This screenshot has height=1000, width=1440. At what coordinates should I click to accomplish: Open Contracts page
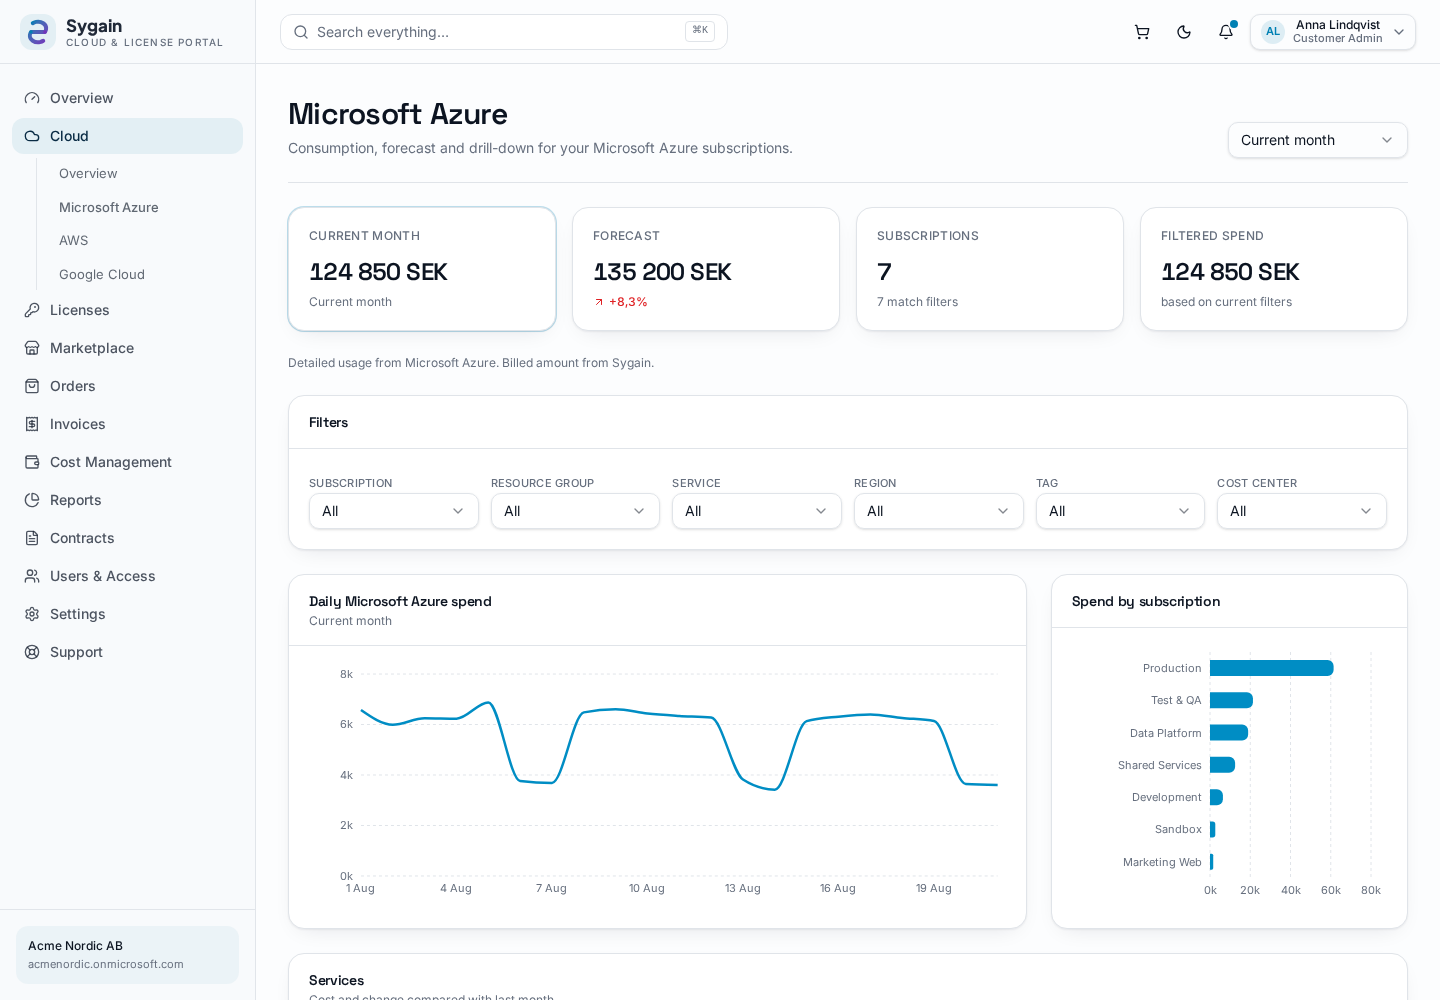[127, 538]
